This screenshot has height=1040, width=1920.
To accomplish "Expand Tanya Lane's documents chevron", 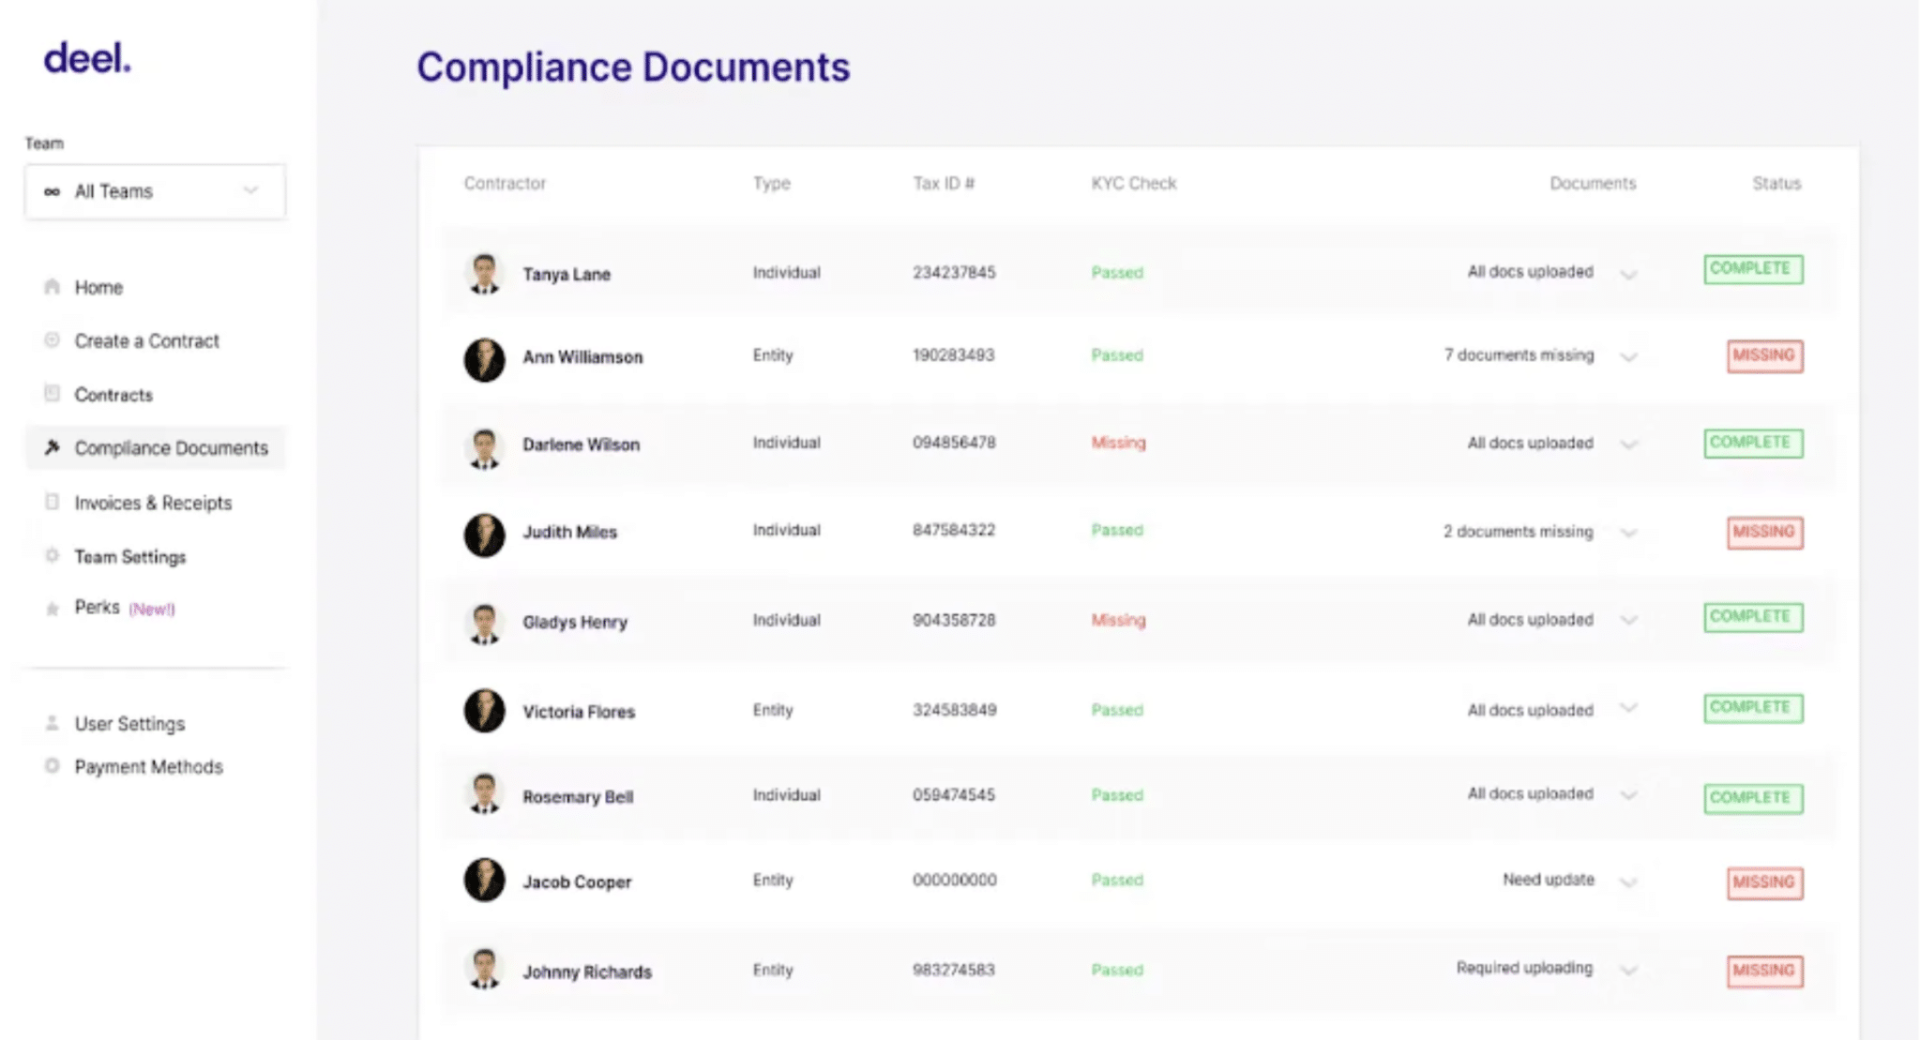I will [x=1628, y=274].
